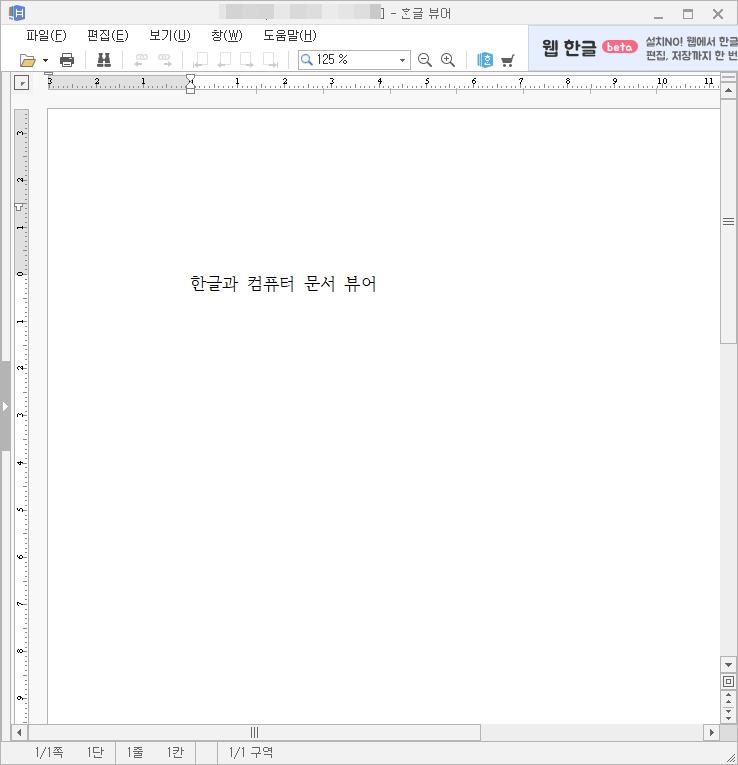Click the vertical ruler margin marker
738x765 pixels.
coord(19,207)
